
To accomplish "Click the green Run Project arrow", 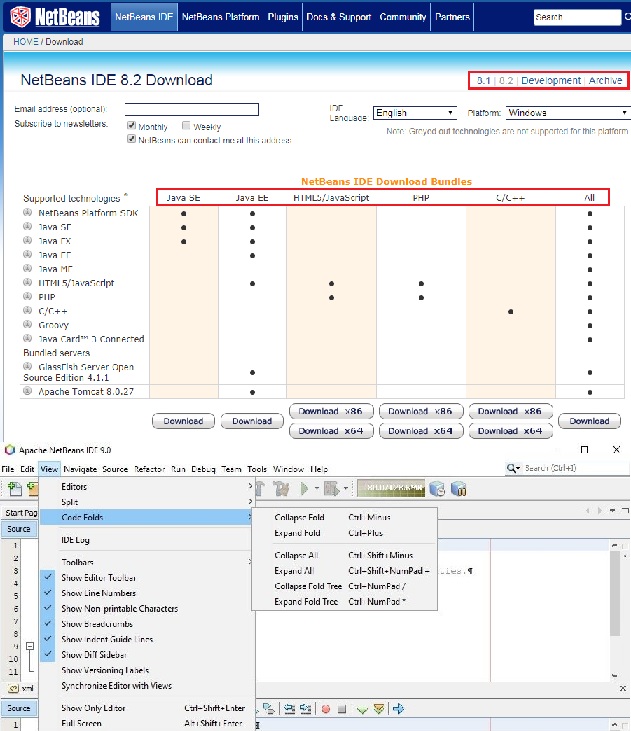I will (x=305, y=489).
